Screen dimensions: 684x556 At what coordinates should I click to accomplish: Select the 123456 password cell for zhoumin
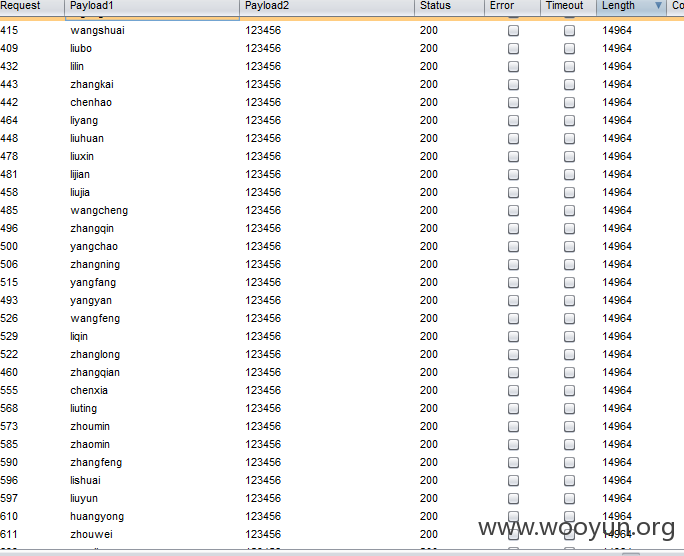click(x=327, y=426)
